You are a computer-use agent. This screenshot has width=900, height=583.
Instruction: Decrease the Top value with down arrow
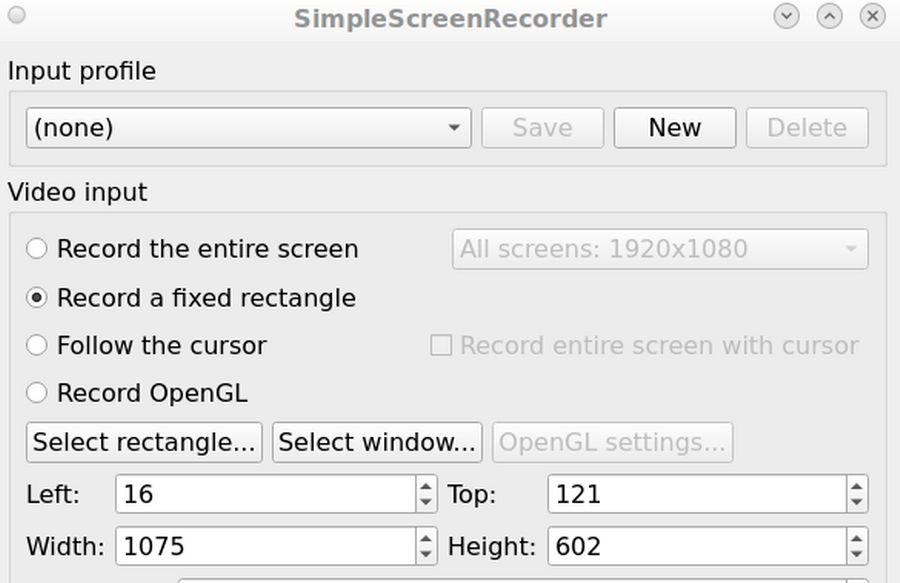pos(857,502)
